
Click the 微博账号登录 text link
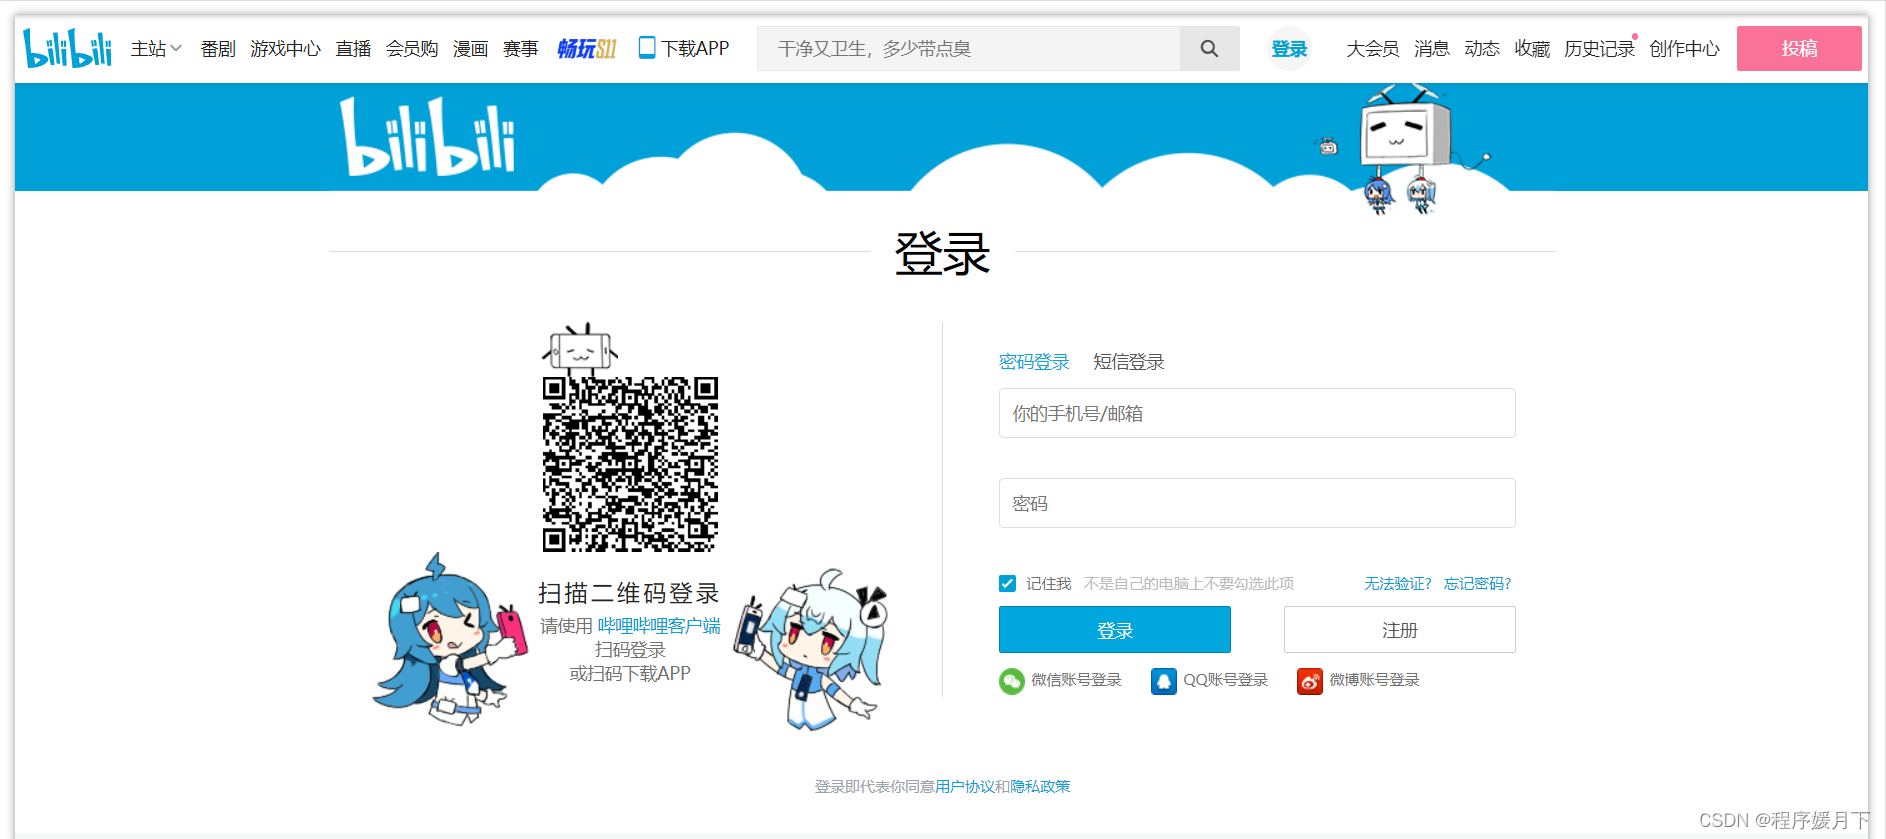click(1374, 680)
